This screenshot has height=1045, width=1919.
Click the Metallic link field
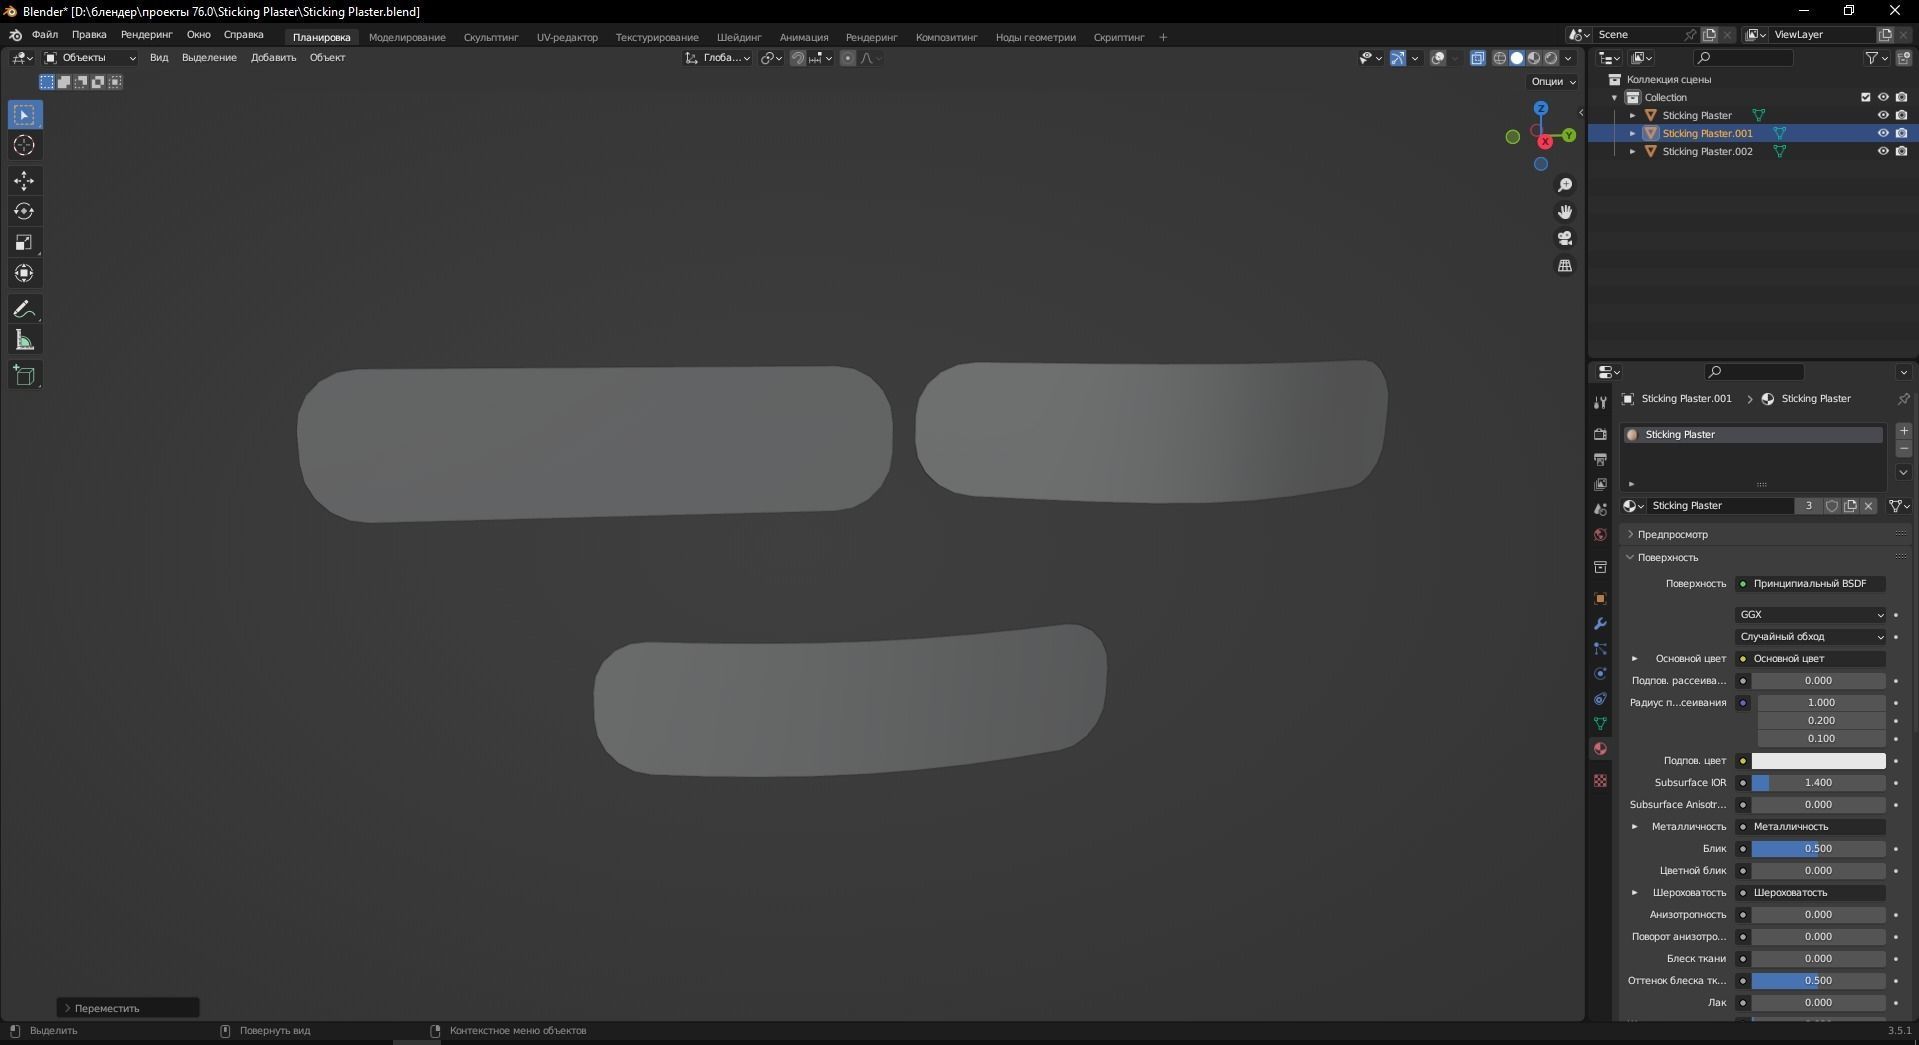point(1811,827)
